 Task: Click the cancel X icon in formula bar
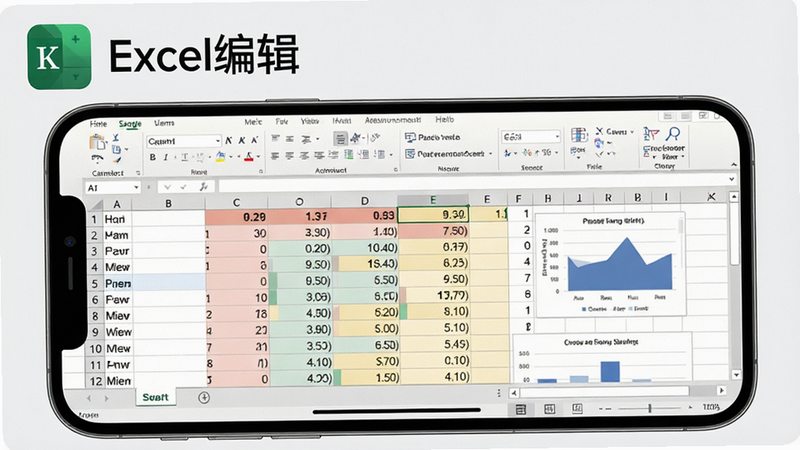(167, 187)
